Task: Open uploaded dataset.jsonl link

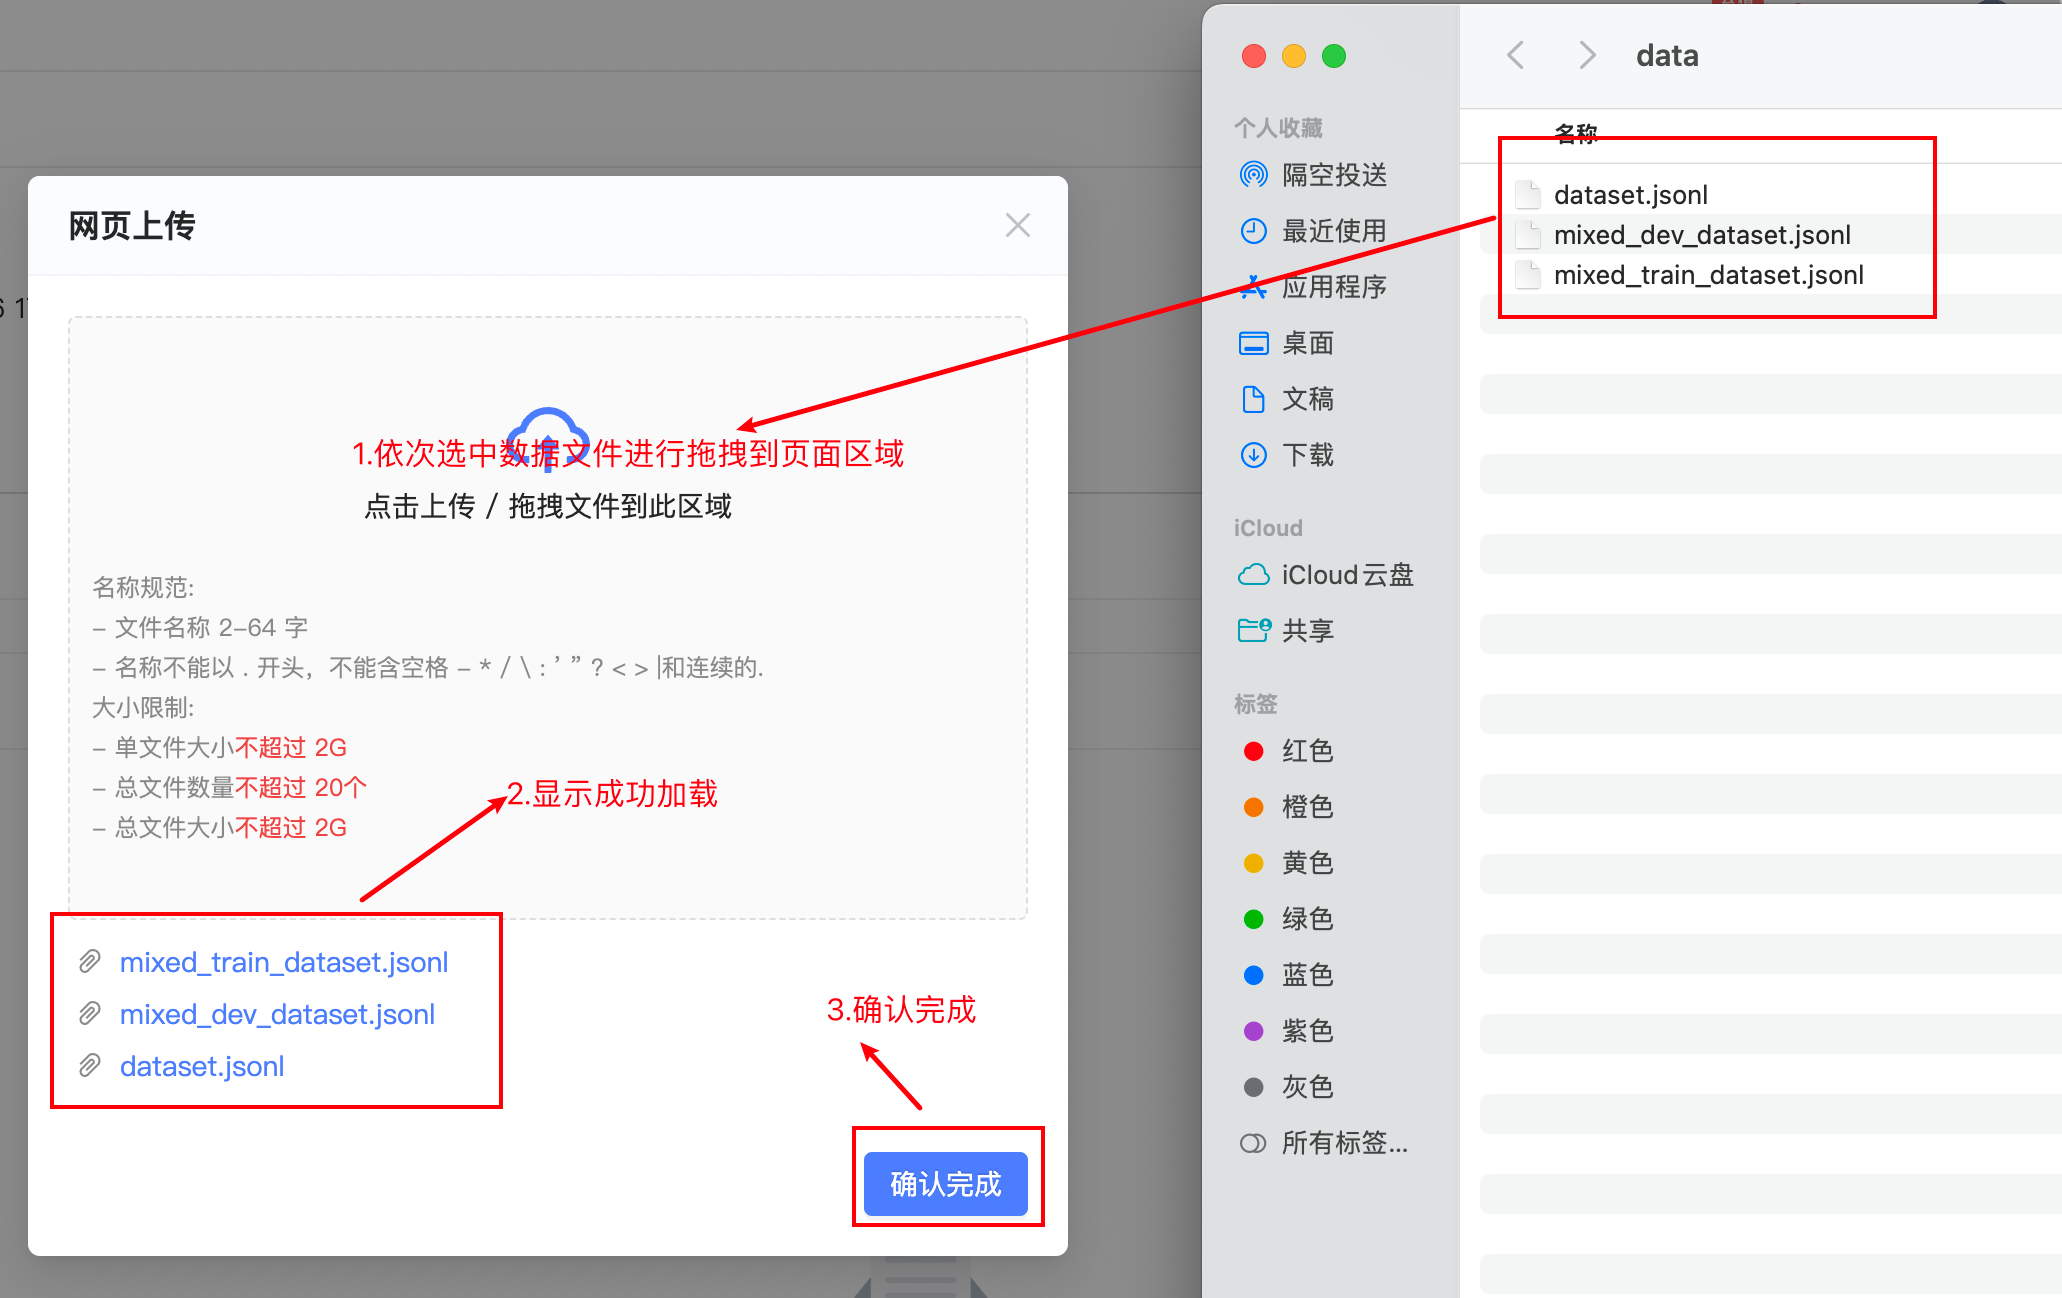Action: pos(202,1066)
